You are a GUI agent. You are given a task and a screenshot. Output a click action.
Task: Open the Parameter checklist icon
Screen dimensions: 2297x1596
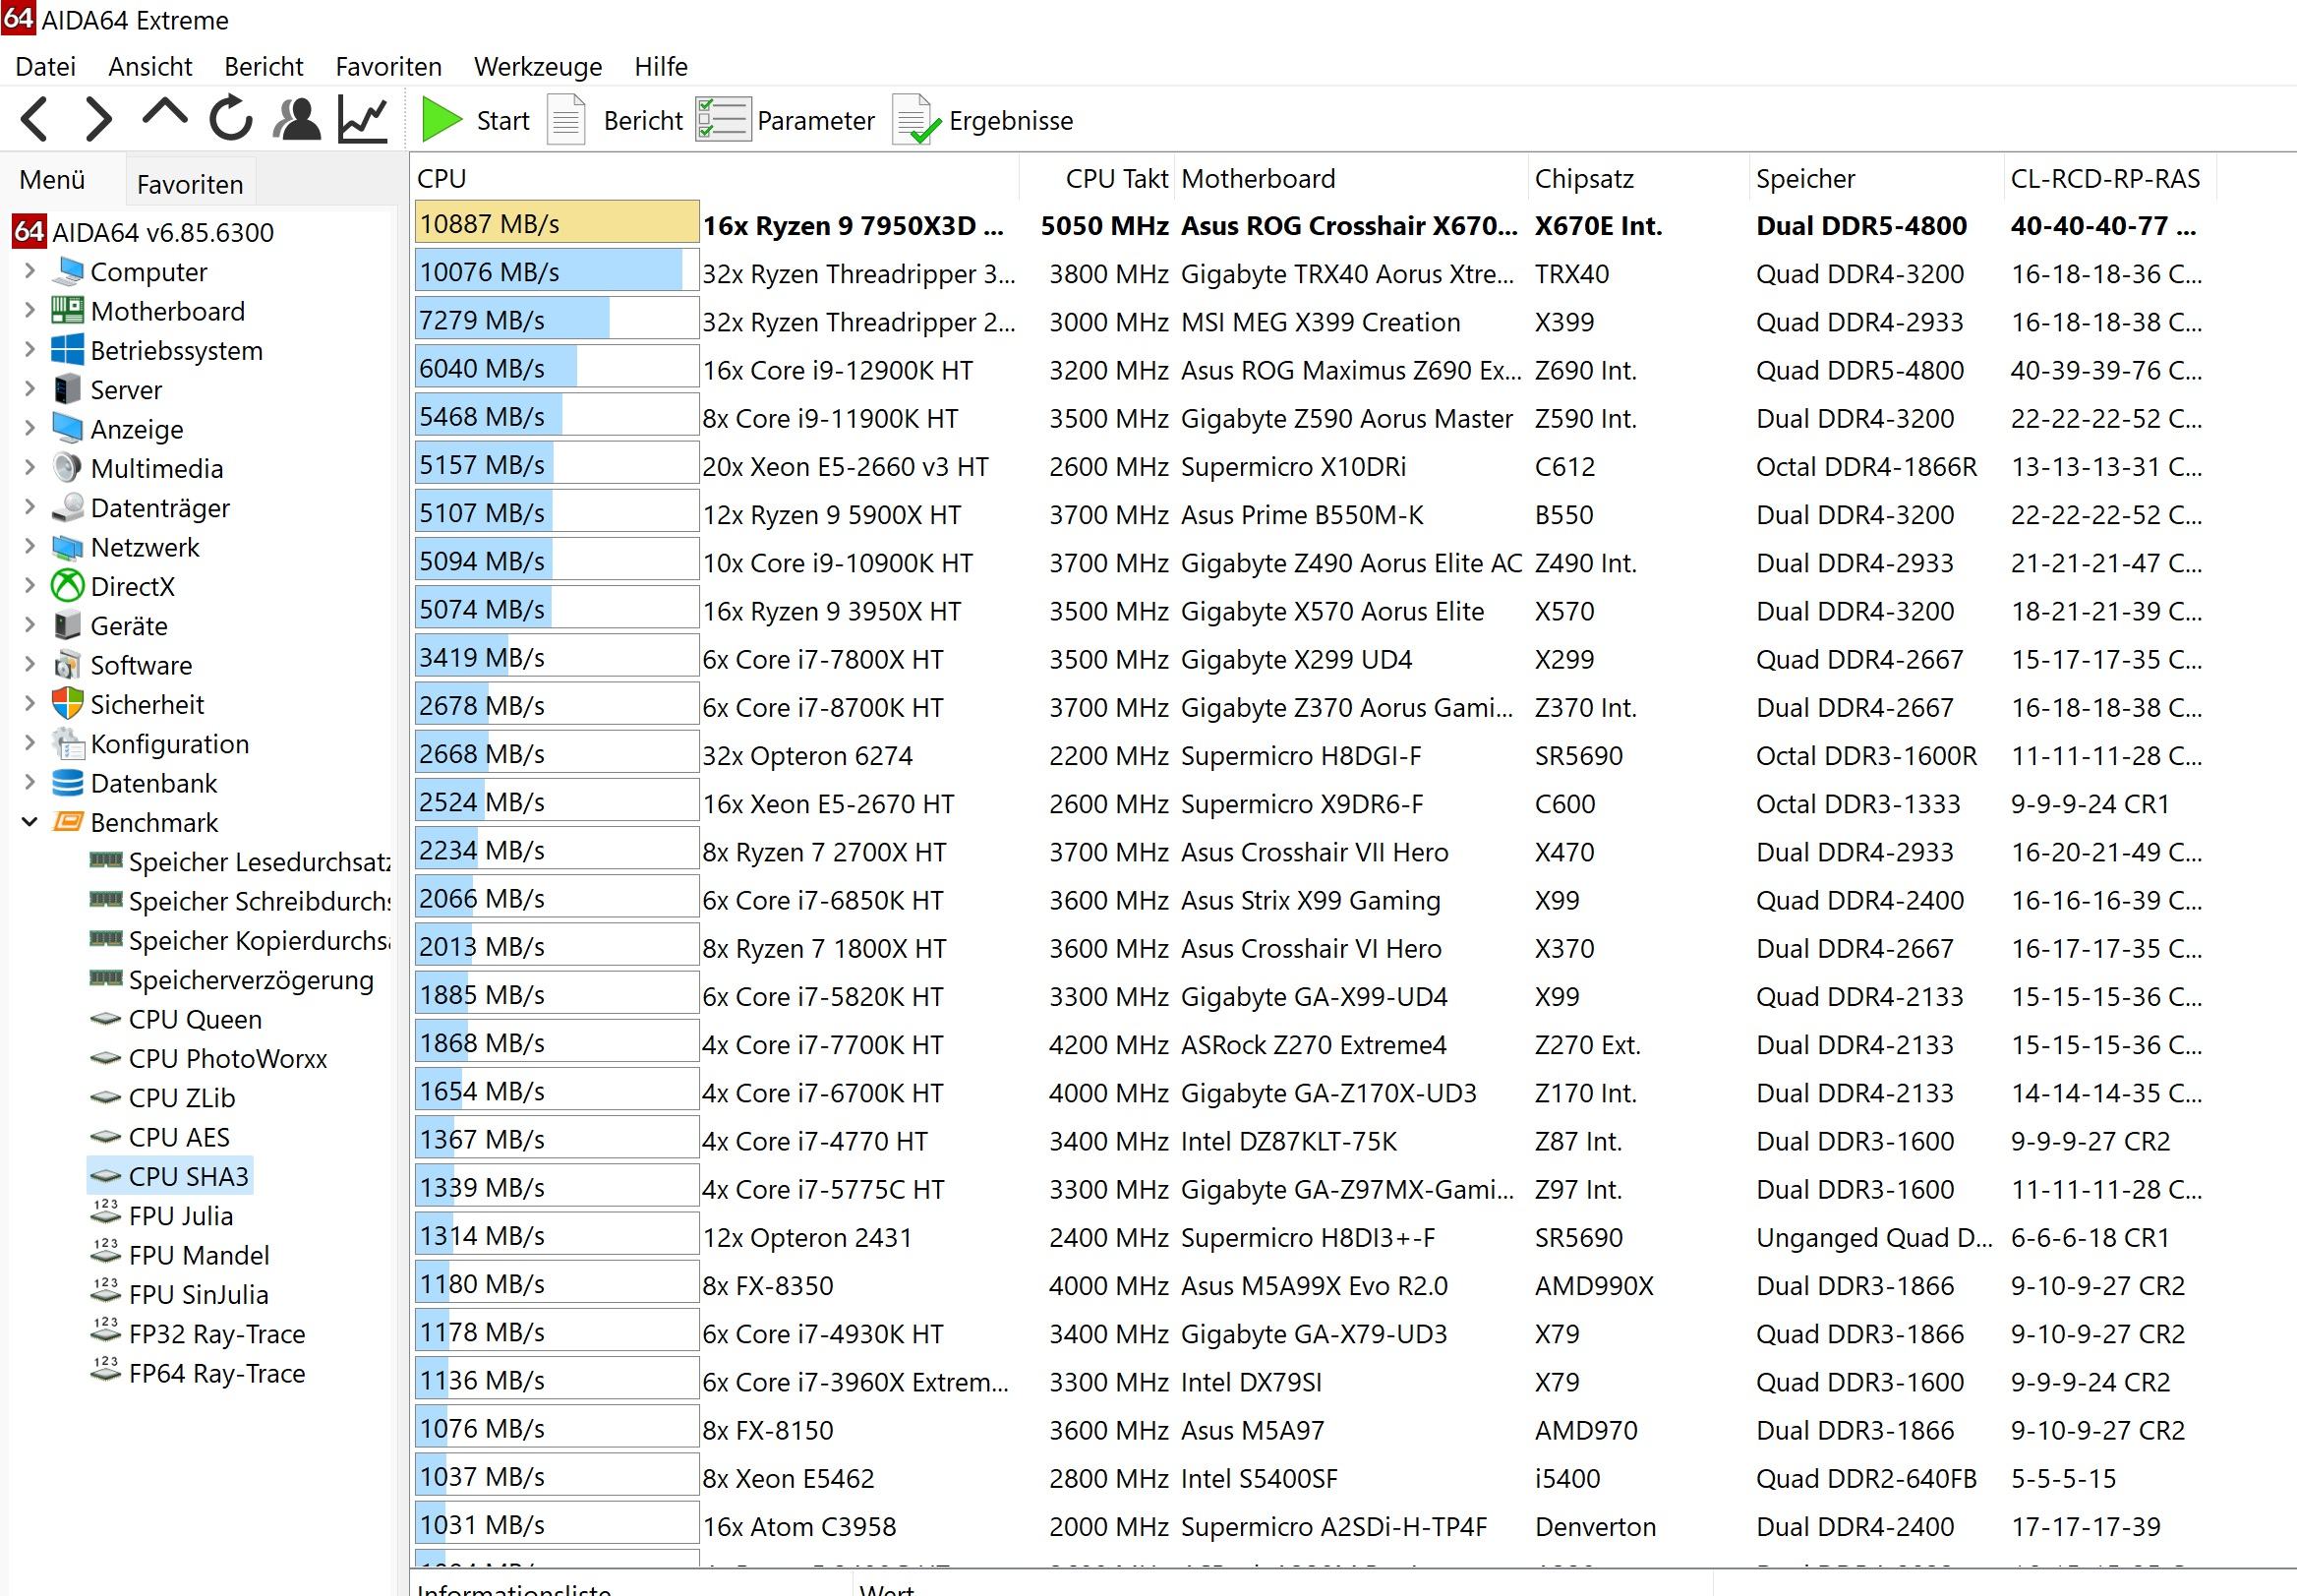click(x=723, y=120)
